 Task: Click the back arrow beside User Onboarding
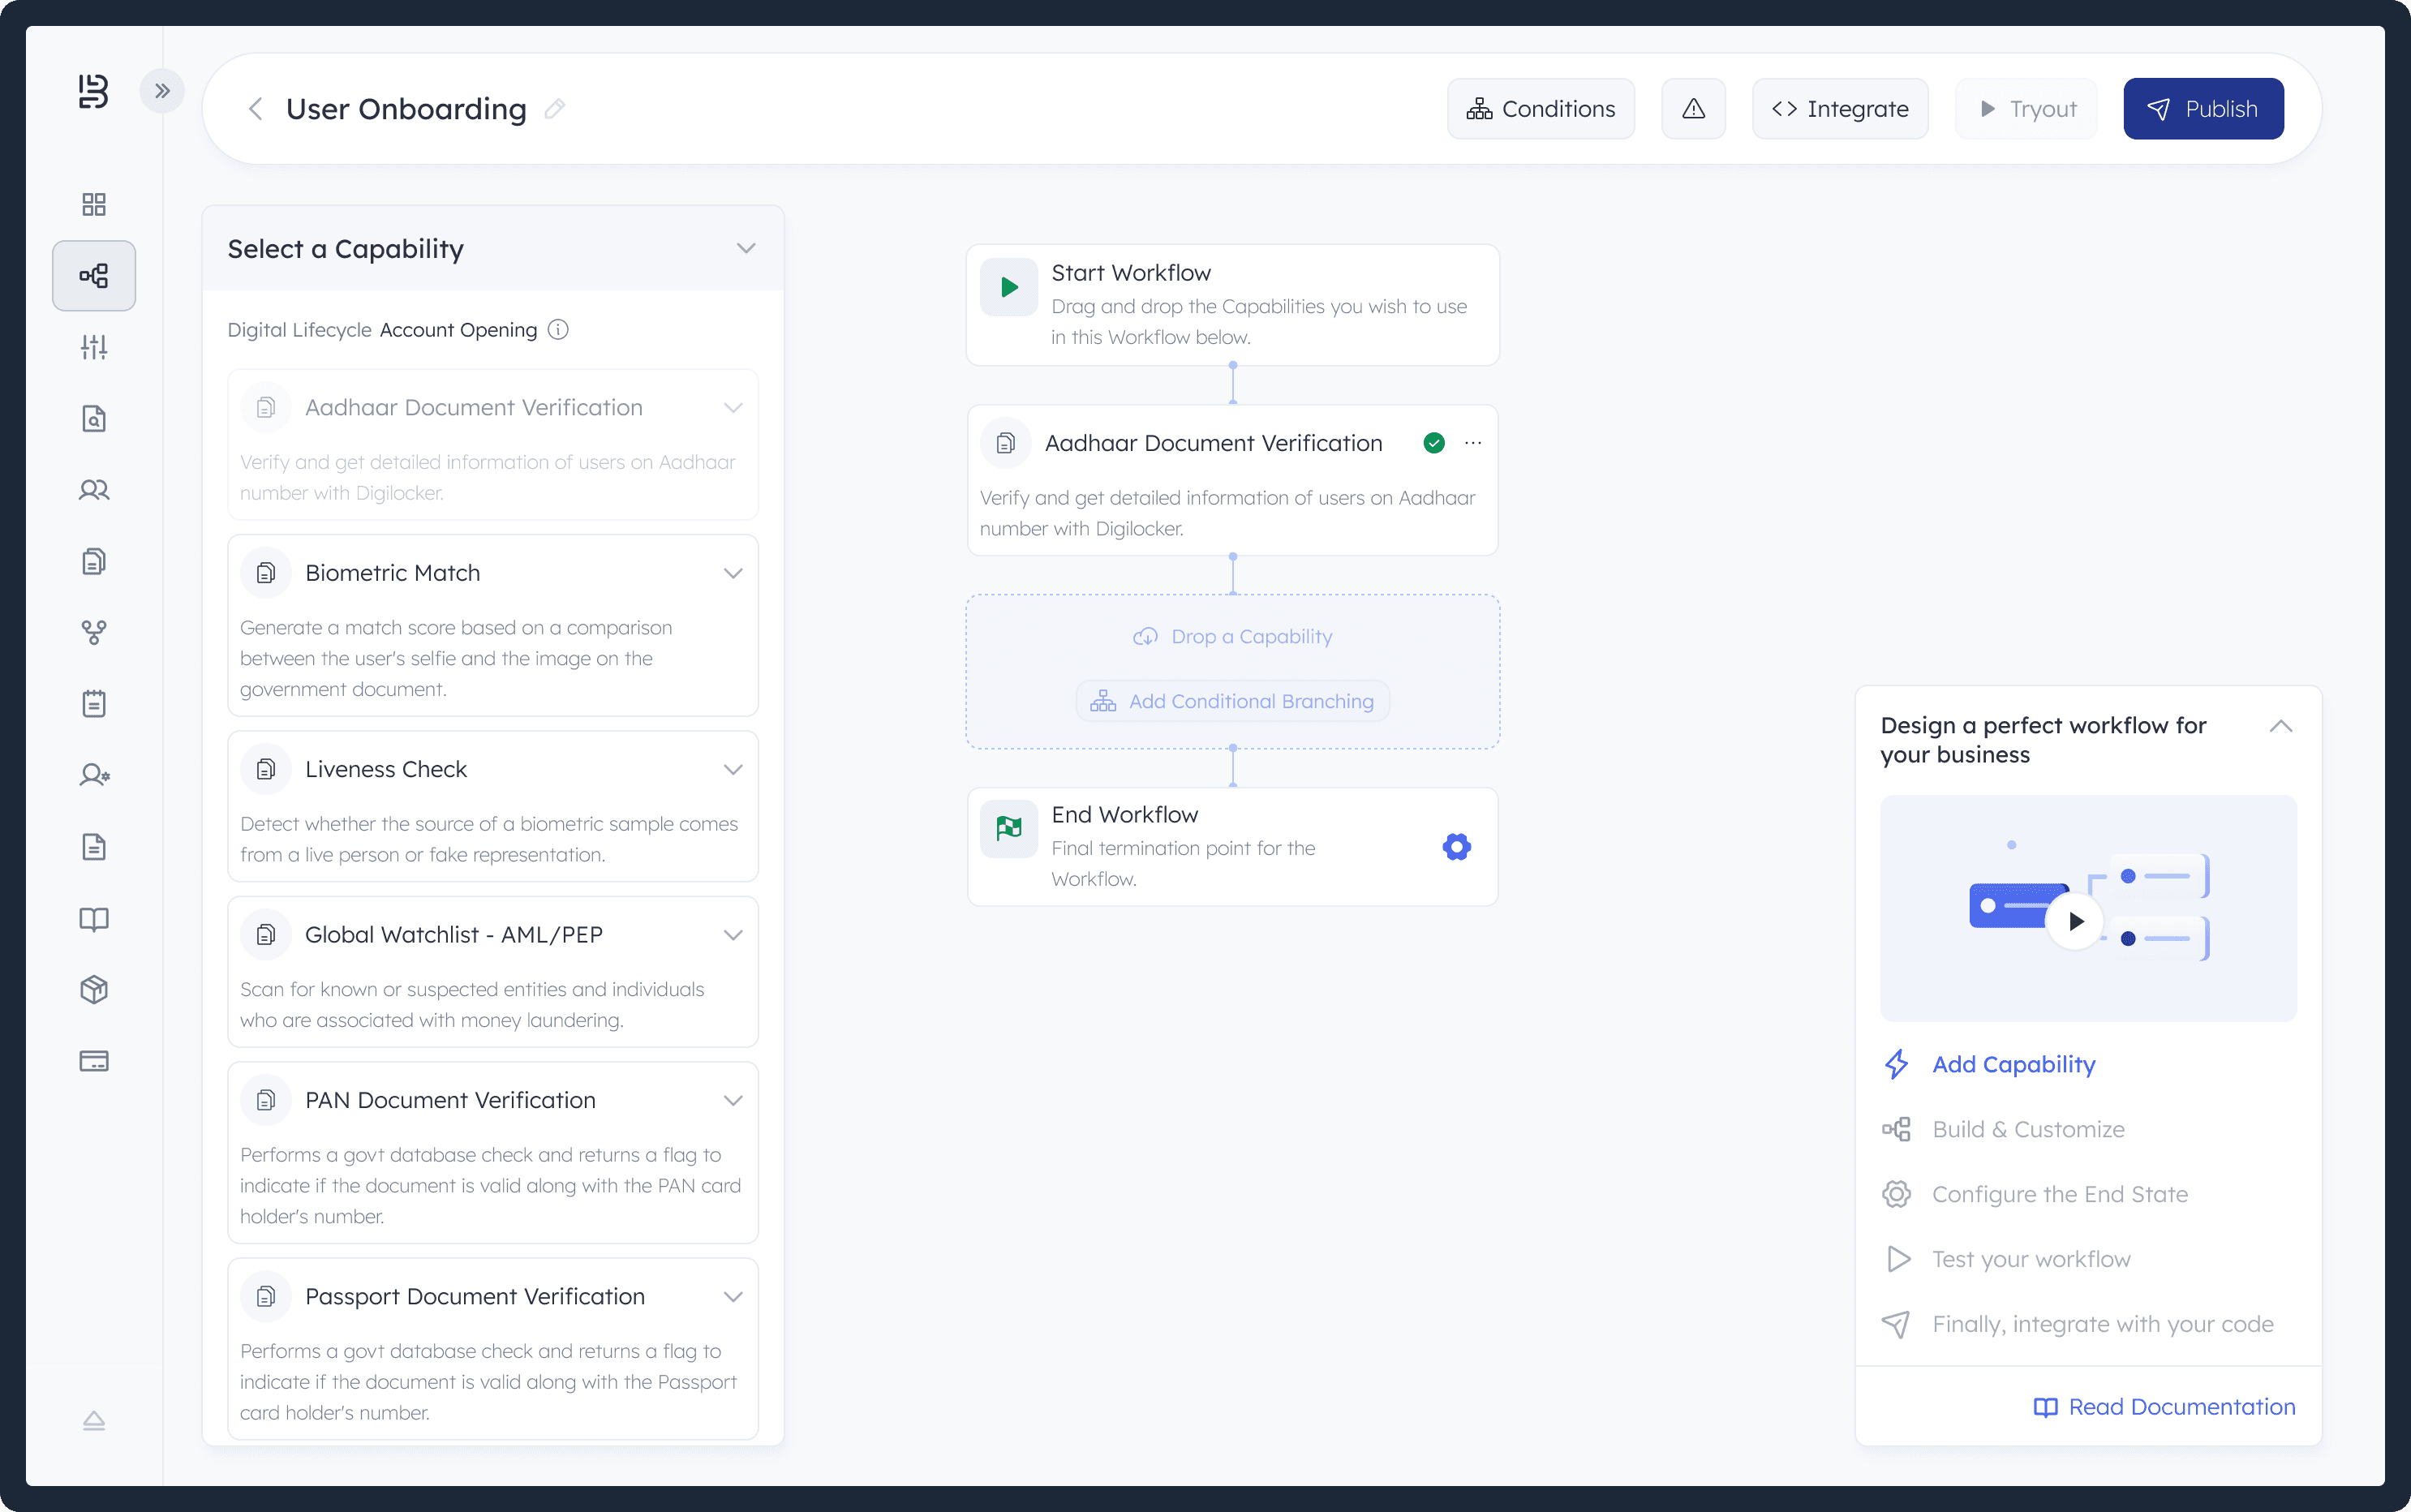255,108
